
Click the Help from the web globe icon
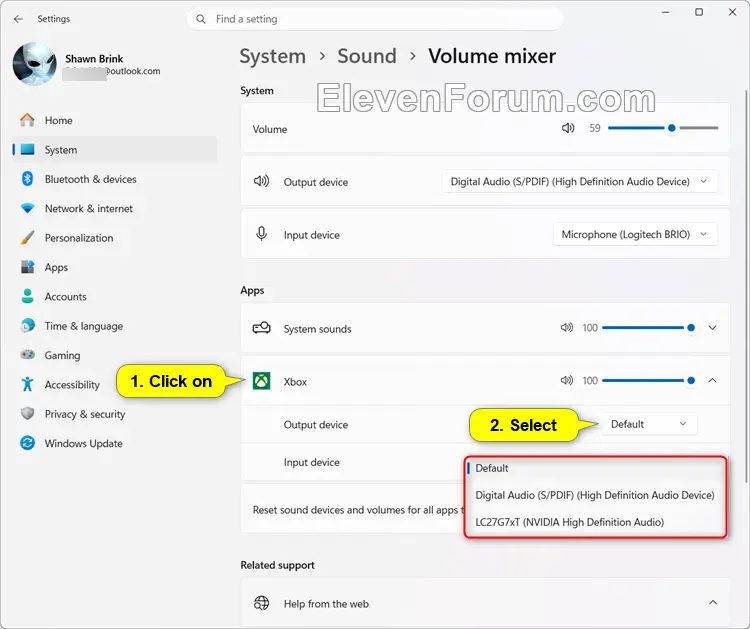tap(261, 603)
